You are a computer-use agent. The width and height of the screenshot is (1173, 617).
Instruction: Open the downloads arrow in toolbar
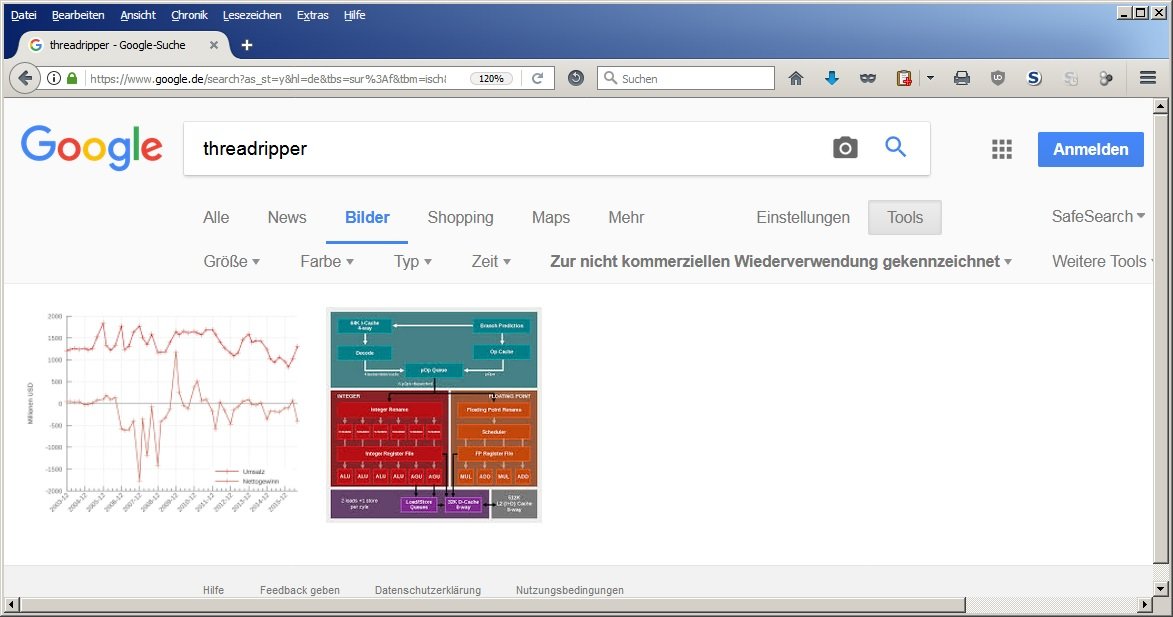831,78
